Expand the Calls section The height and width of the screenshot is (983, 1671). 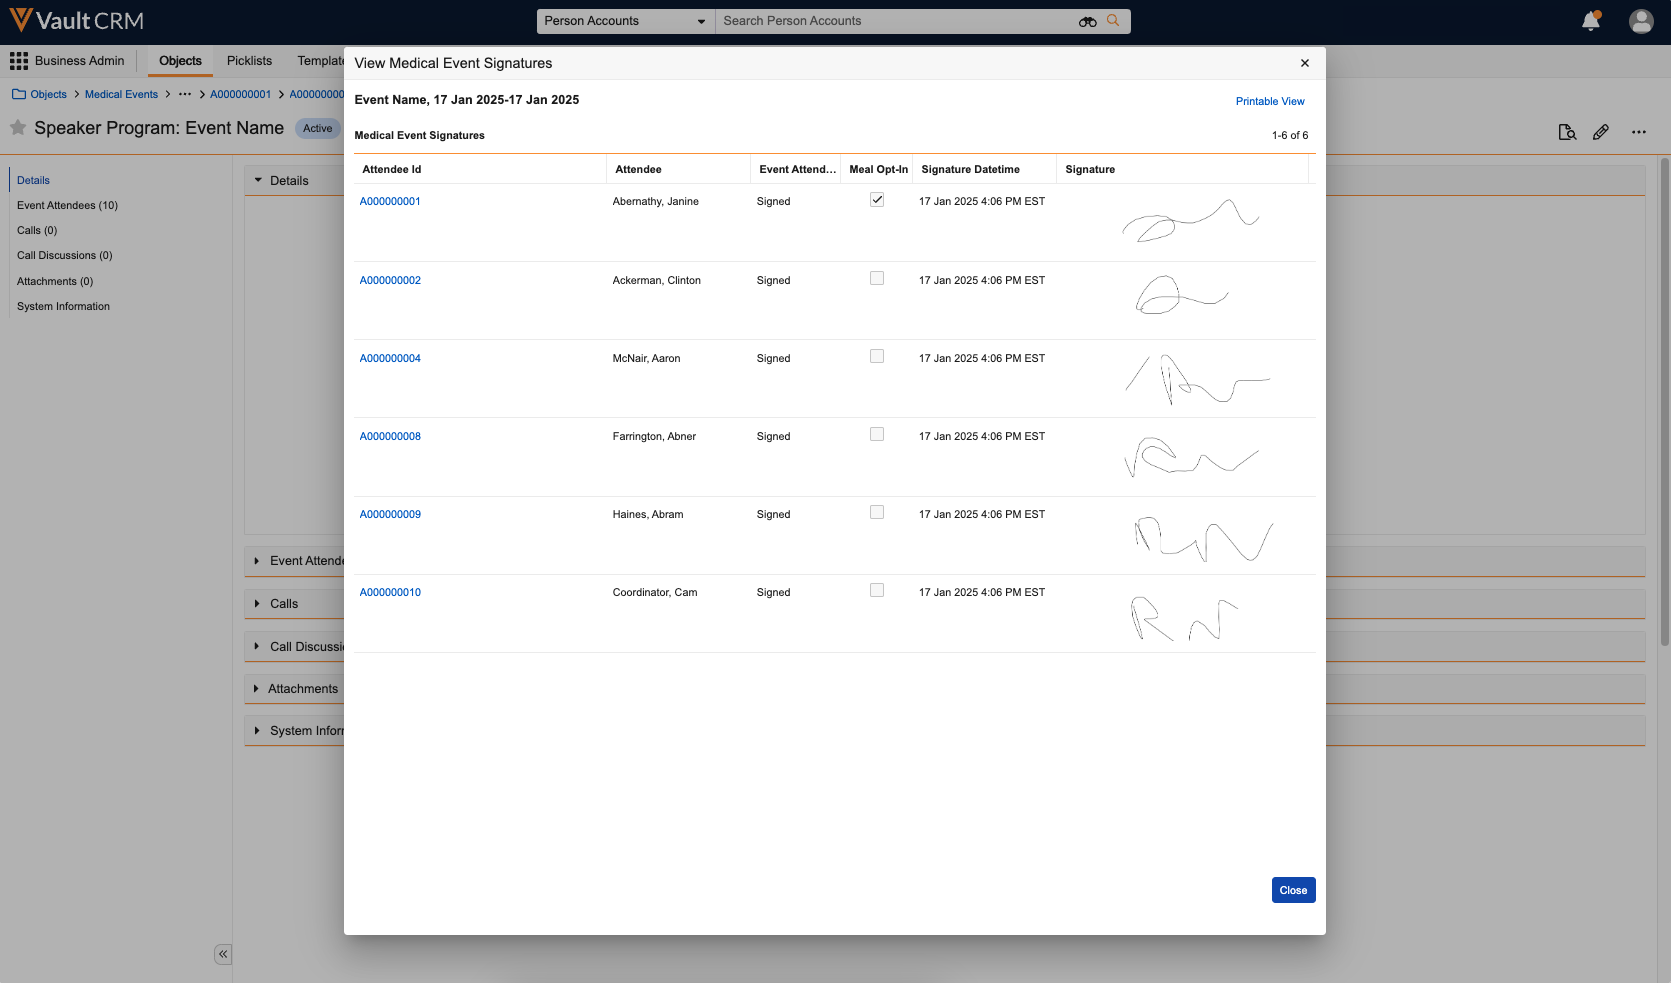pyautogui.click(x=284, y=604)
